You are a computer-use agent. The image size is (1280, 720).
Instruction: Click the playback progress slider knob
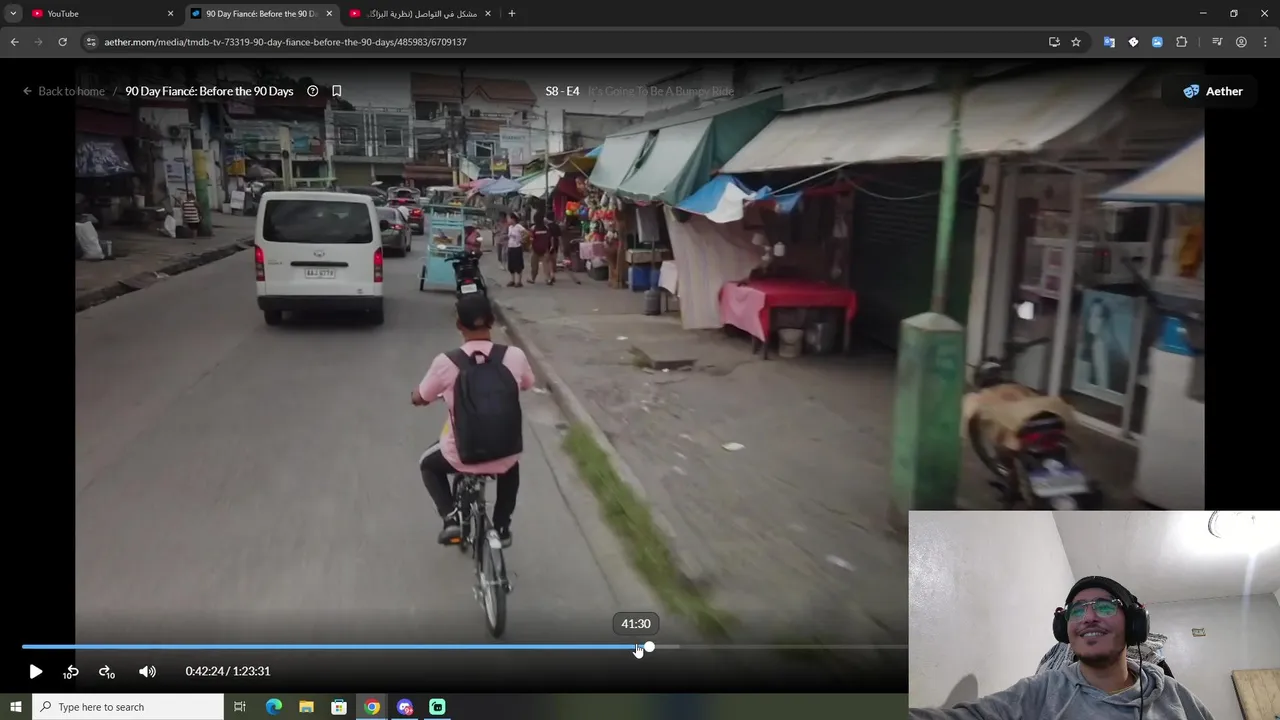[649, 647]
